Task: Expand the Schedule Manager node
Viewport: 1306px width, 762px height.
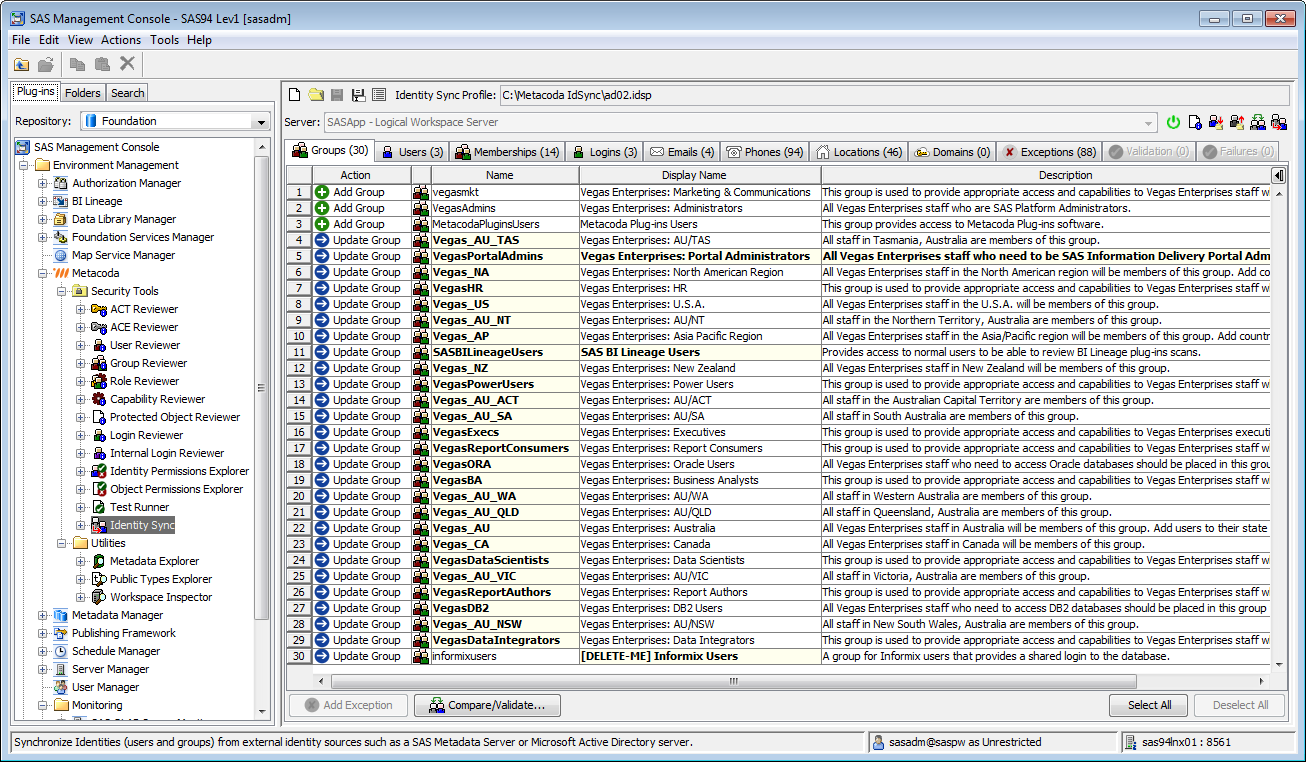Action: 43,651
